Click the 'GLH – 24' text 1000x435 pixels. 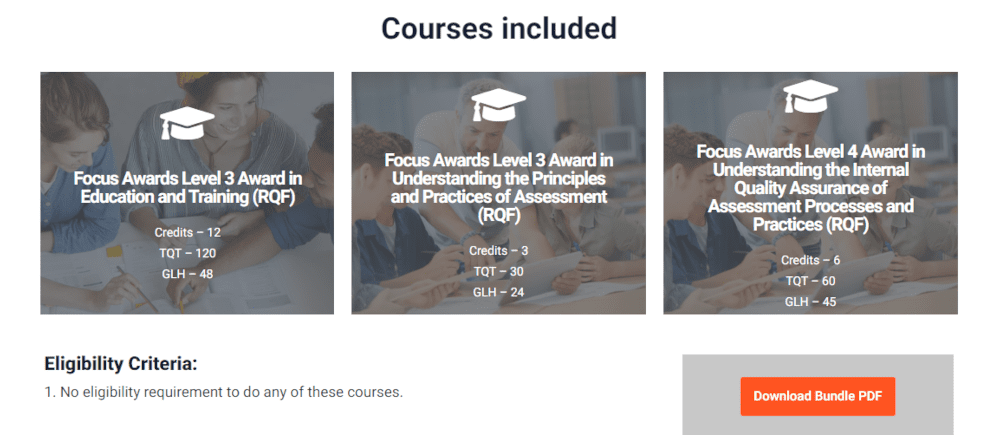click(499, 293)
